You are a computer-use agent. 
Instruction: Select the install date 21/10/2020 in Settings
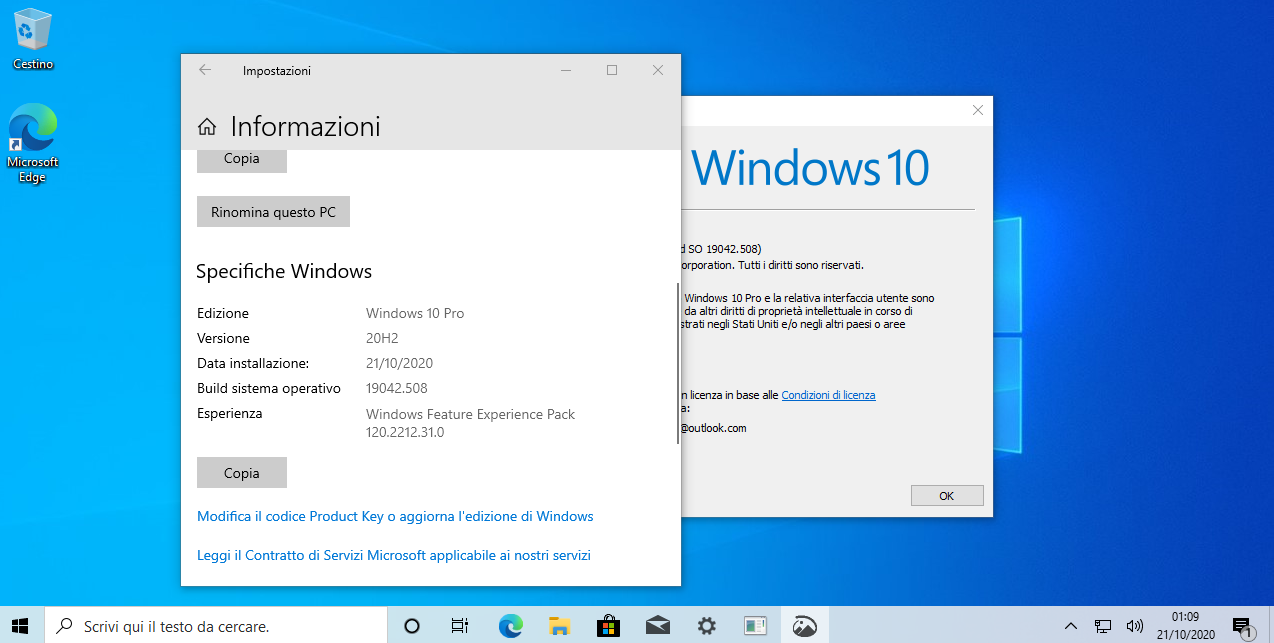tap(399, 363)
